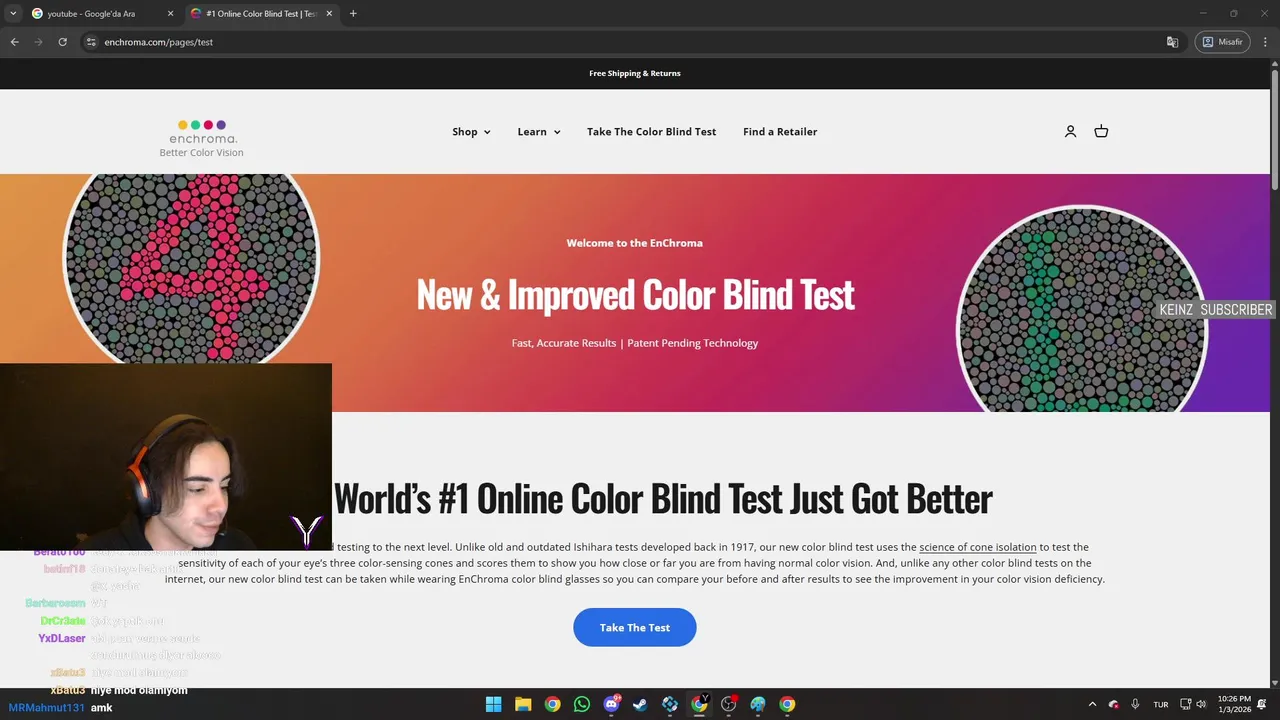1280x720 pixels.
Task: Open the Windows Start menu
Action: pyautogui.click(x=493, y=704)
